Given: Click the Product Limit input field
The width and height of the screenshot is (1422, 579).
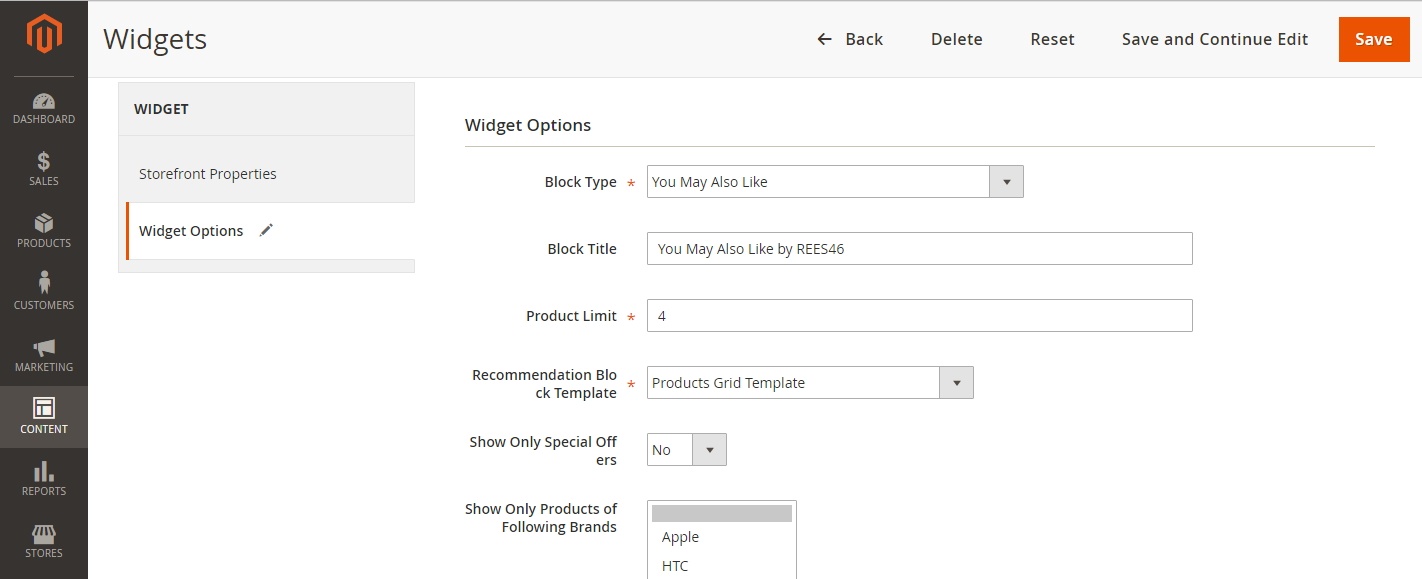Looking at the screenshot, I should tap(919, 315).
